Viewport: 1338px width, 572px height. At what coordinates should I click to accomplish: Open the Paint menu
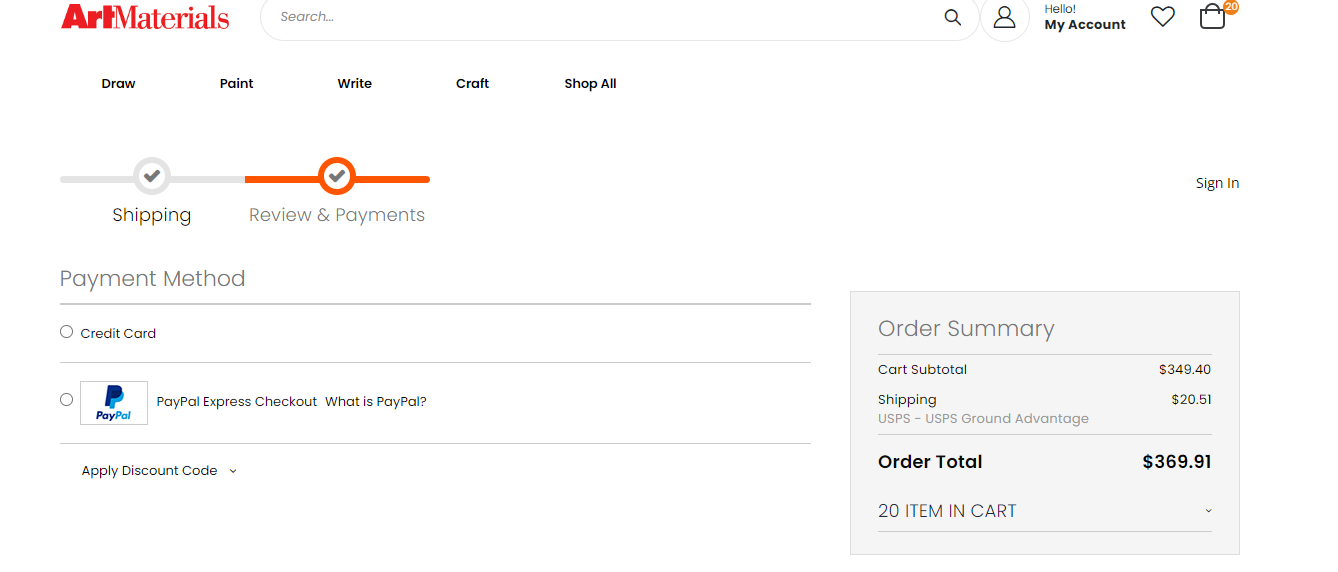point(237,84)
